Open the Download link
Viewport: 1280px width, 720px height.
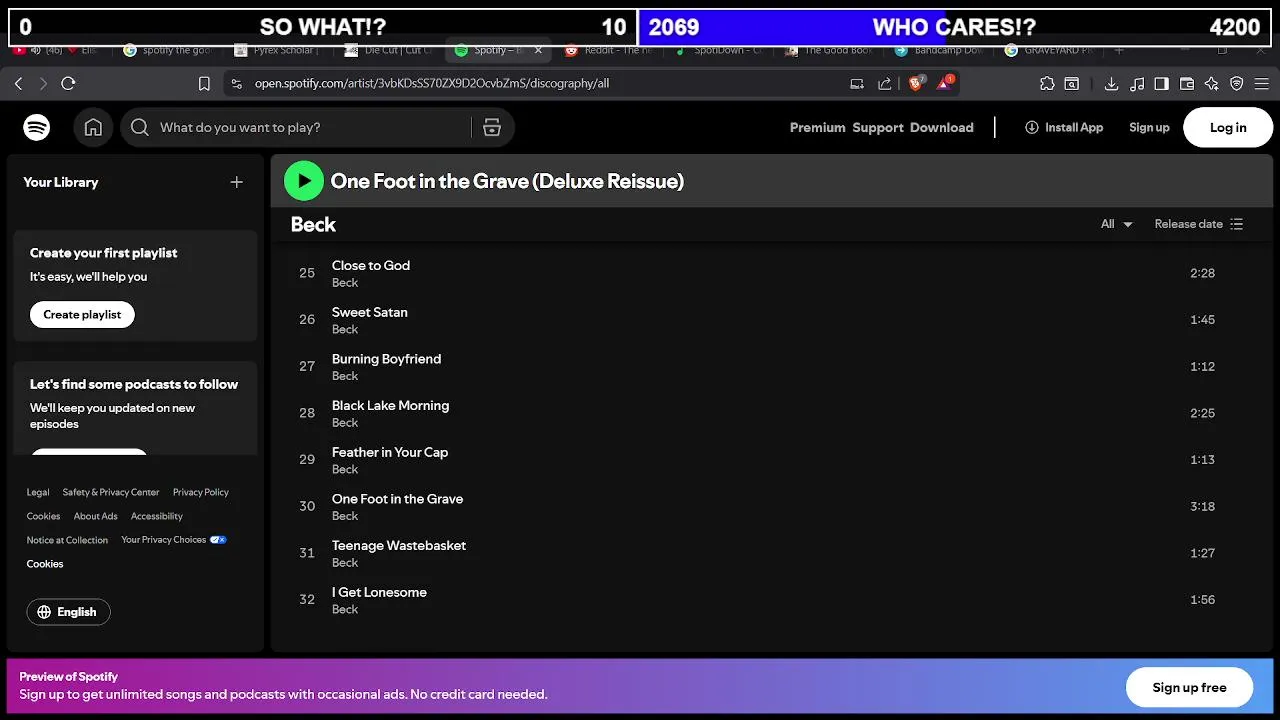click(x=942, y=127)
